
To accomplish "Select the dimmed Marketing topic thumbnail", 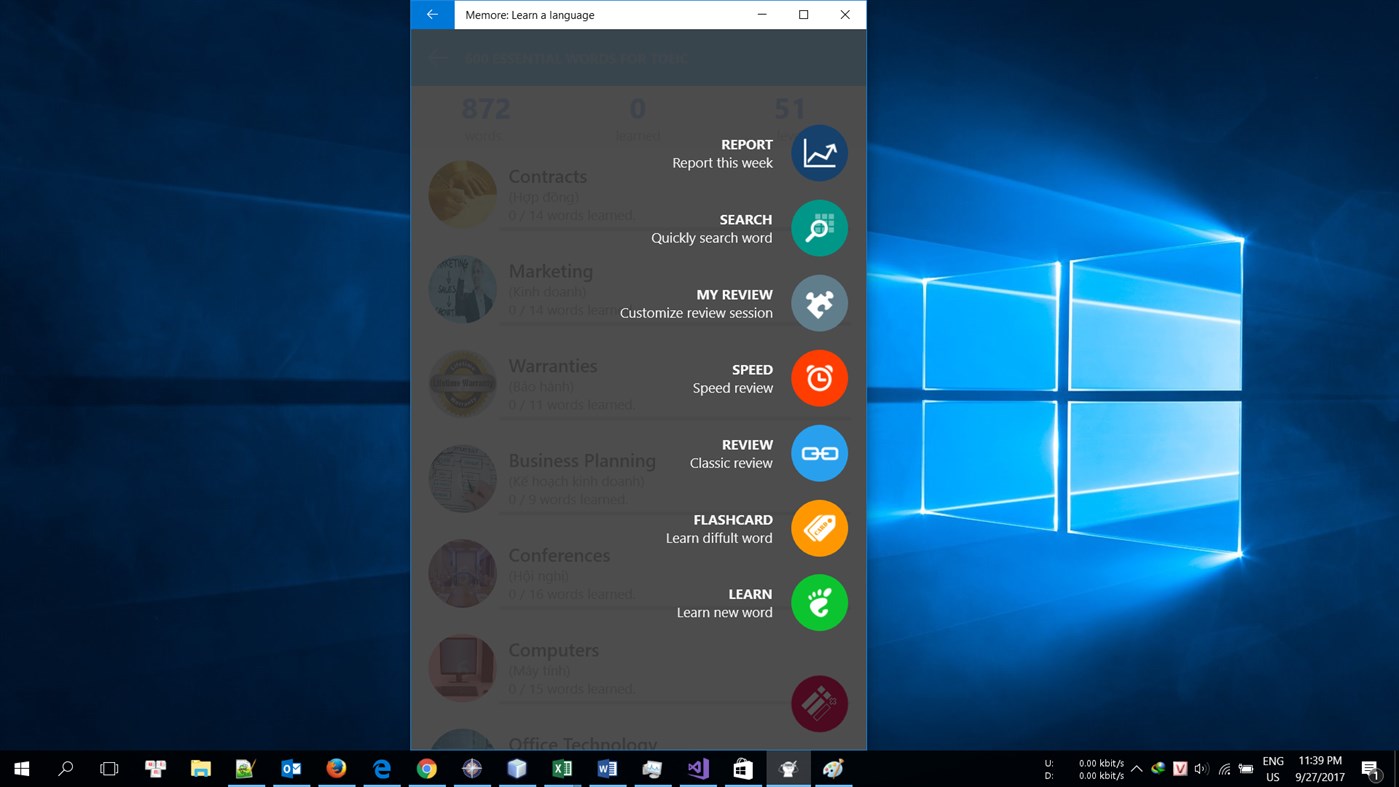I will [463, 289].
